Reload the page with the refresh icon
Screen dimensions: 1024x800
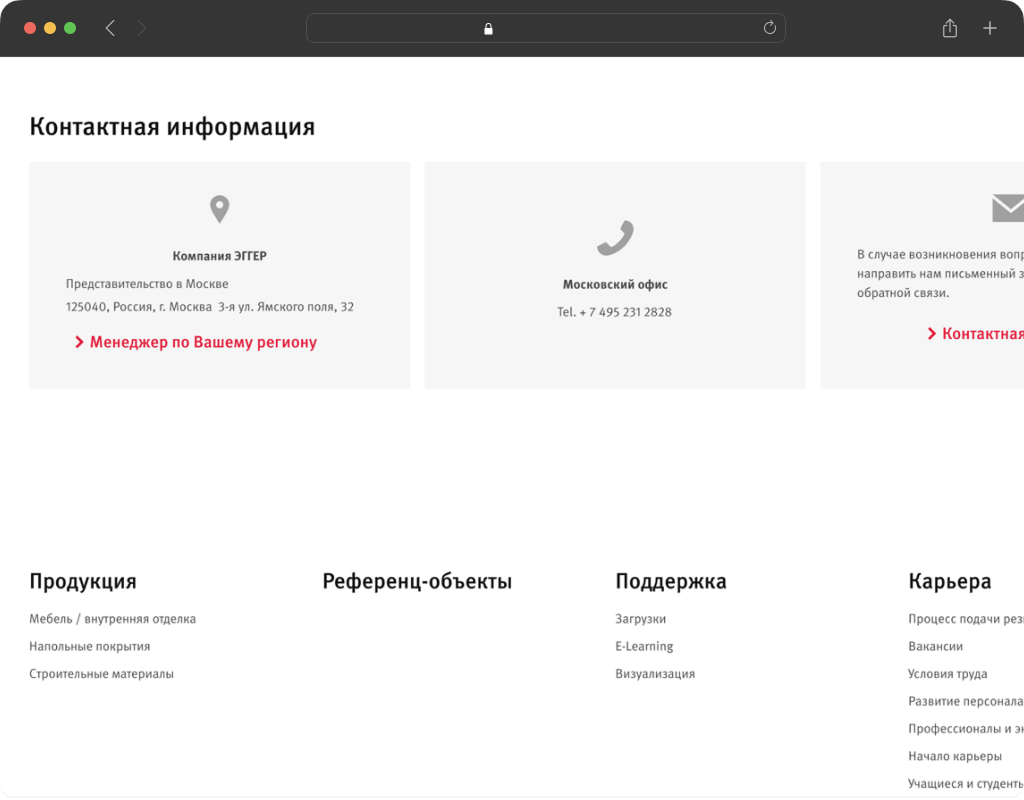point(769,28)
